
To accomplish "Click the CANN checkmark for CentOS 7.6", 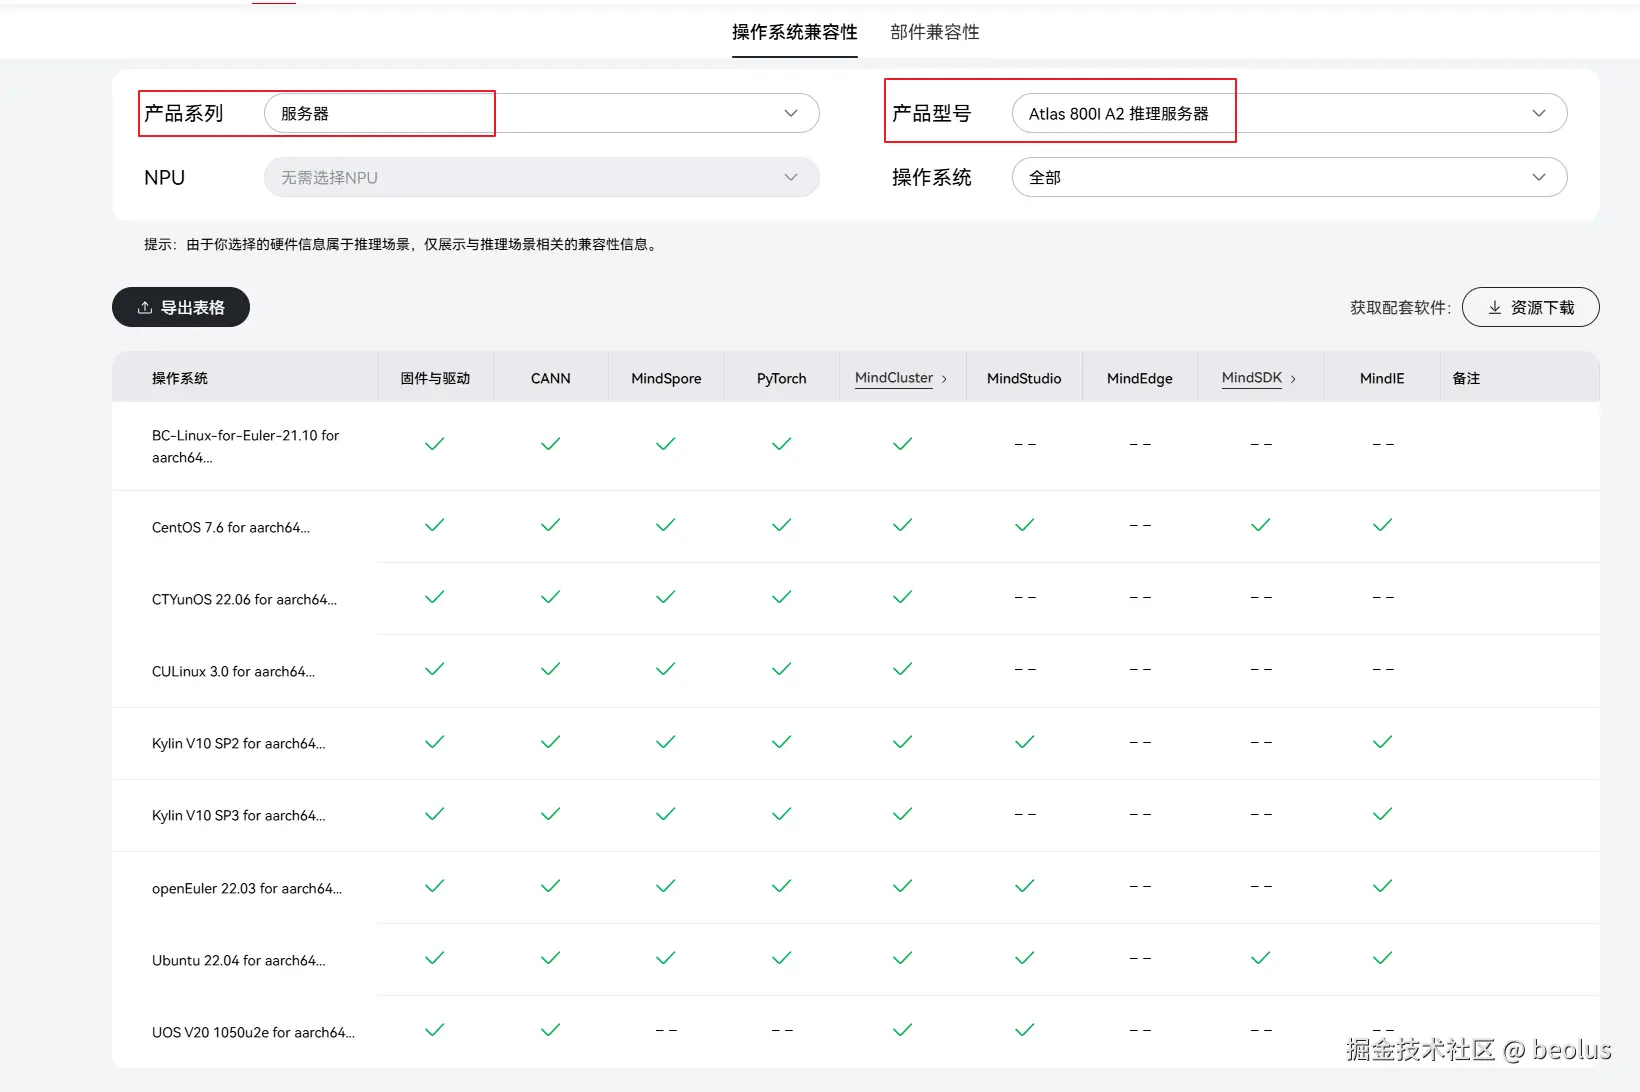I will 550,525.
